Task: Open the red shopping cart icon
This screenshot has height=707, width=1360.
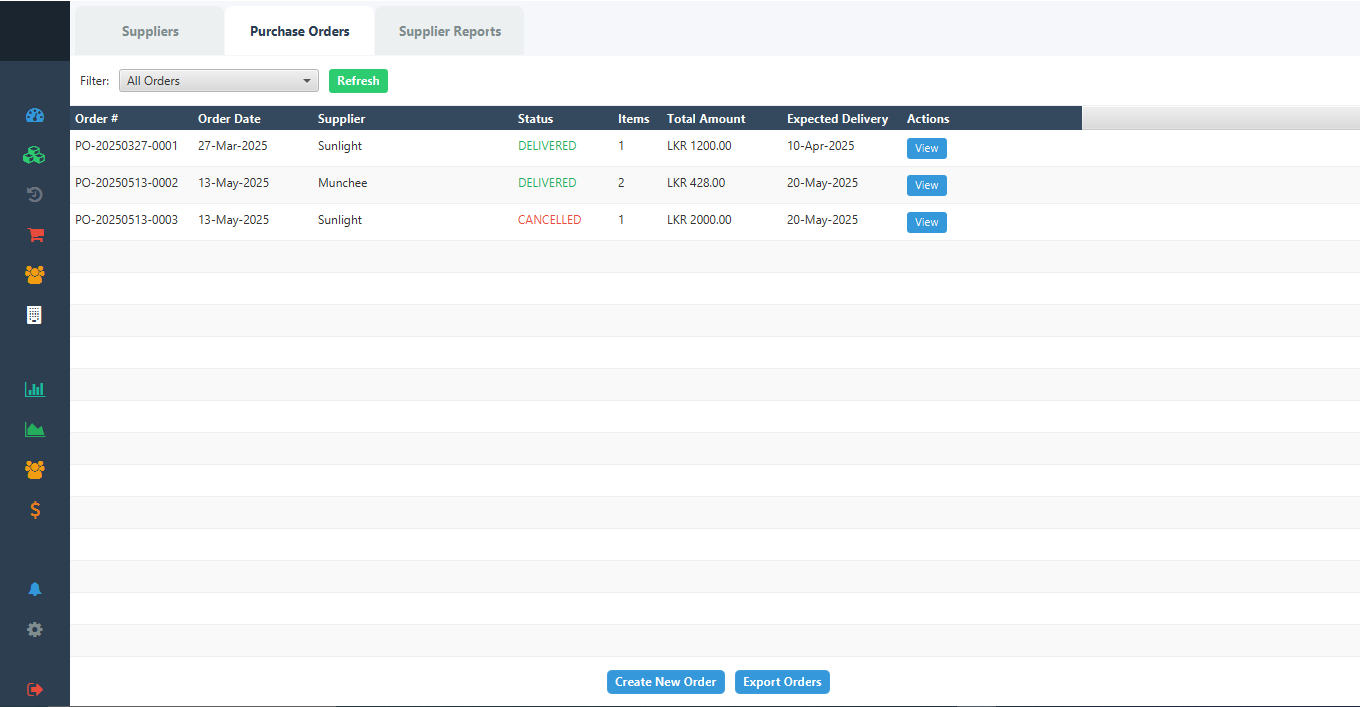Action: [x=35, y=235]
